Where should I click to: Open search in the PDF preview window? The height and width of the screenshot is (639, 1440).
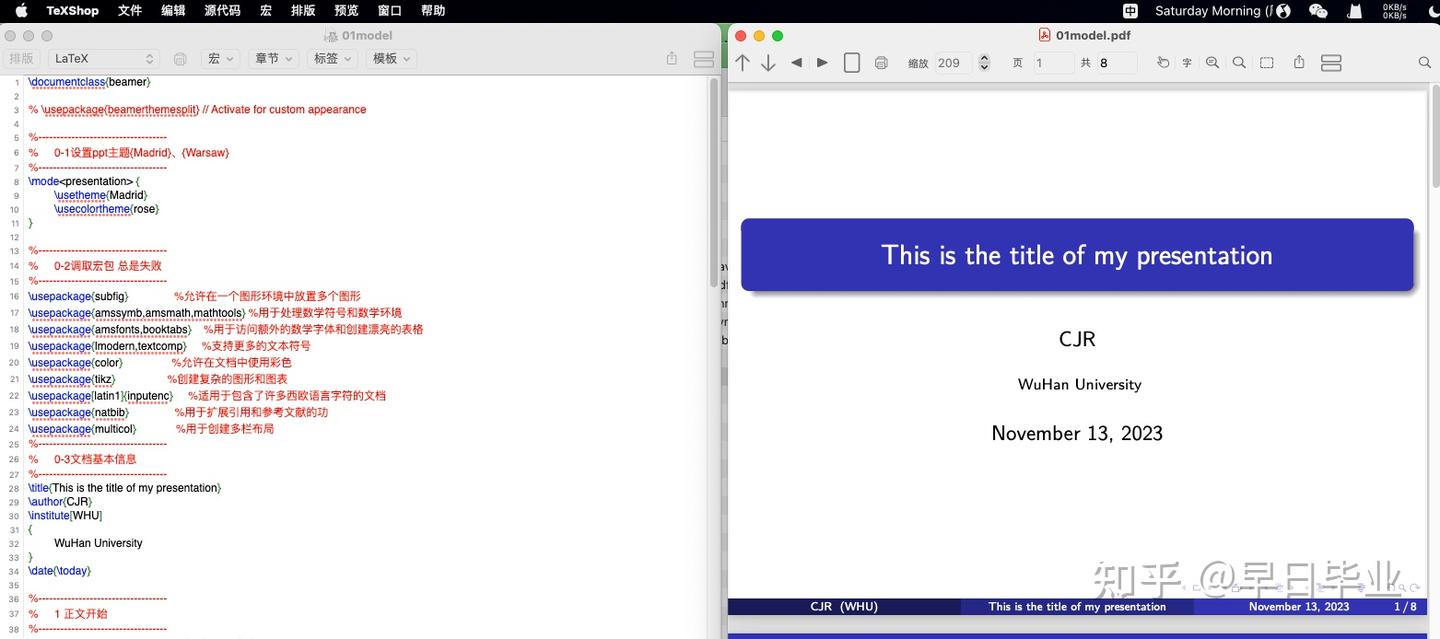[x=1425, y=63]
